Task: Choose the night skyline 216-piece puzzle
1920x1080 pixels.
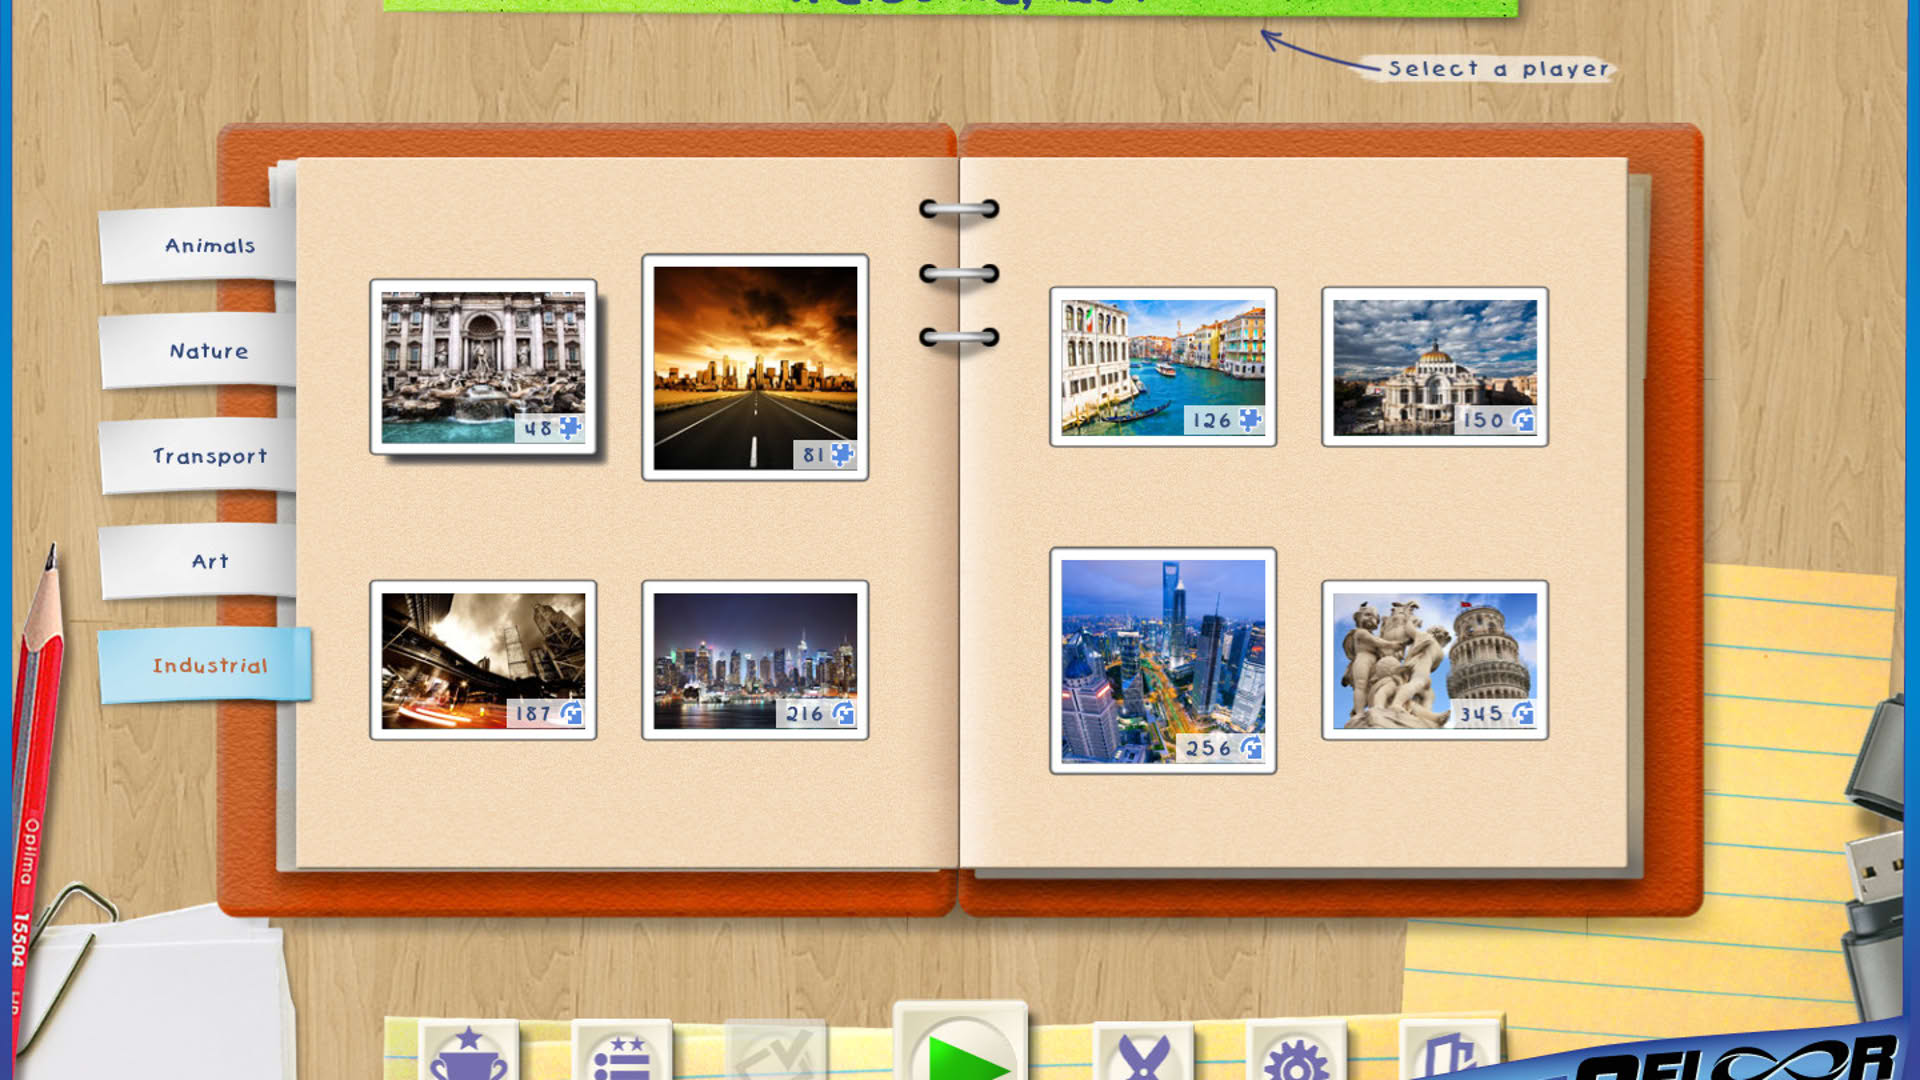Action: coord(755,660)
